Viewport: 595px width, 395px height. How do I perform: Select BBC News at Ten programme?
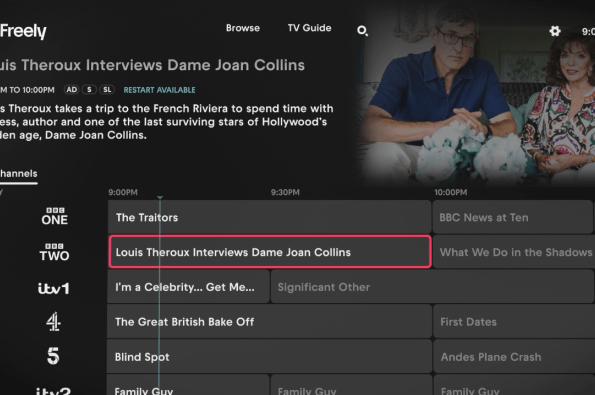(513, 217)
